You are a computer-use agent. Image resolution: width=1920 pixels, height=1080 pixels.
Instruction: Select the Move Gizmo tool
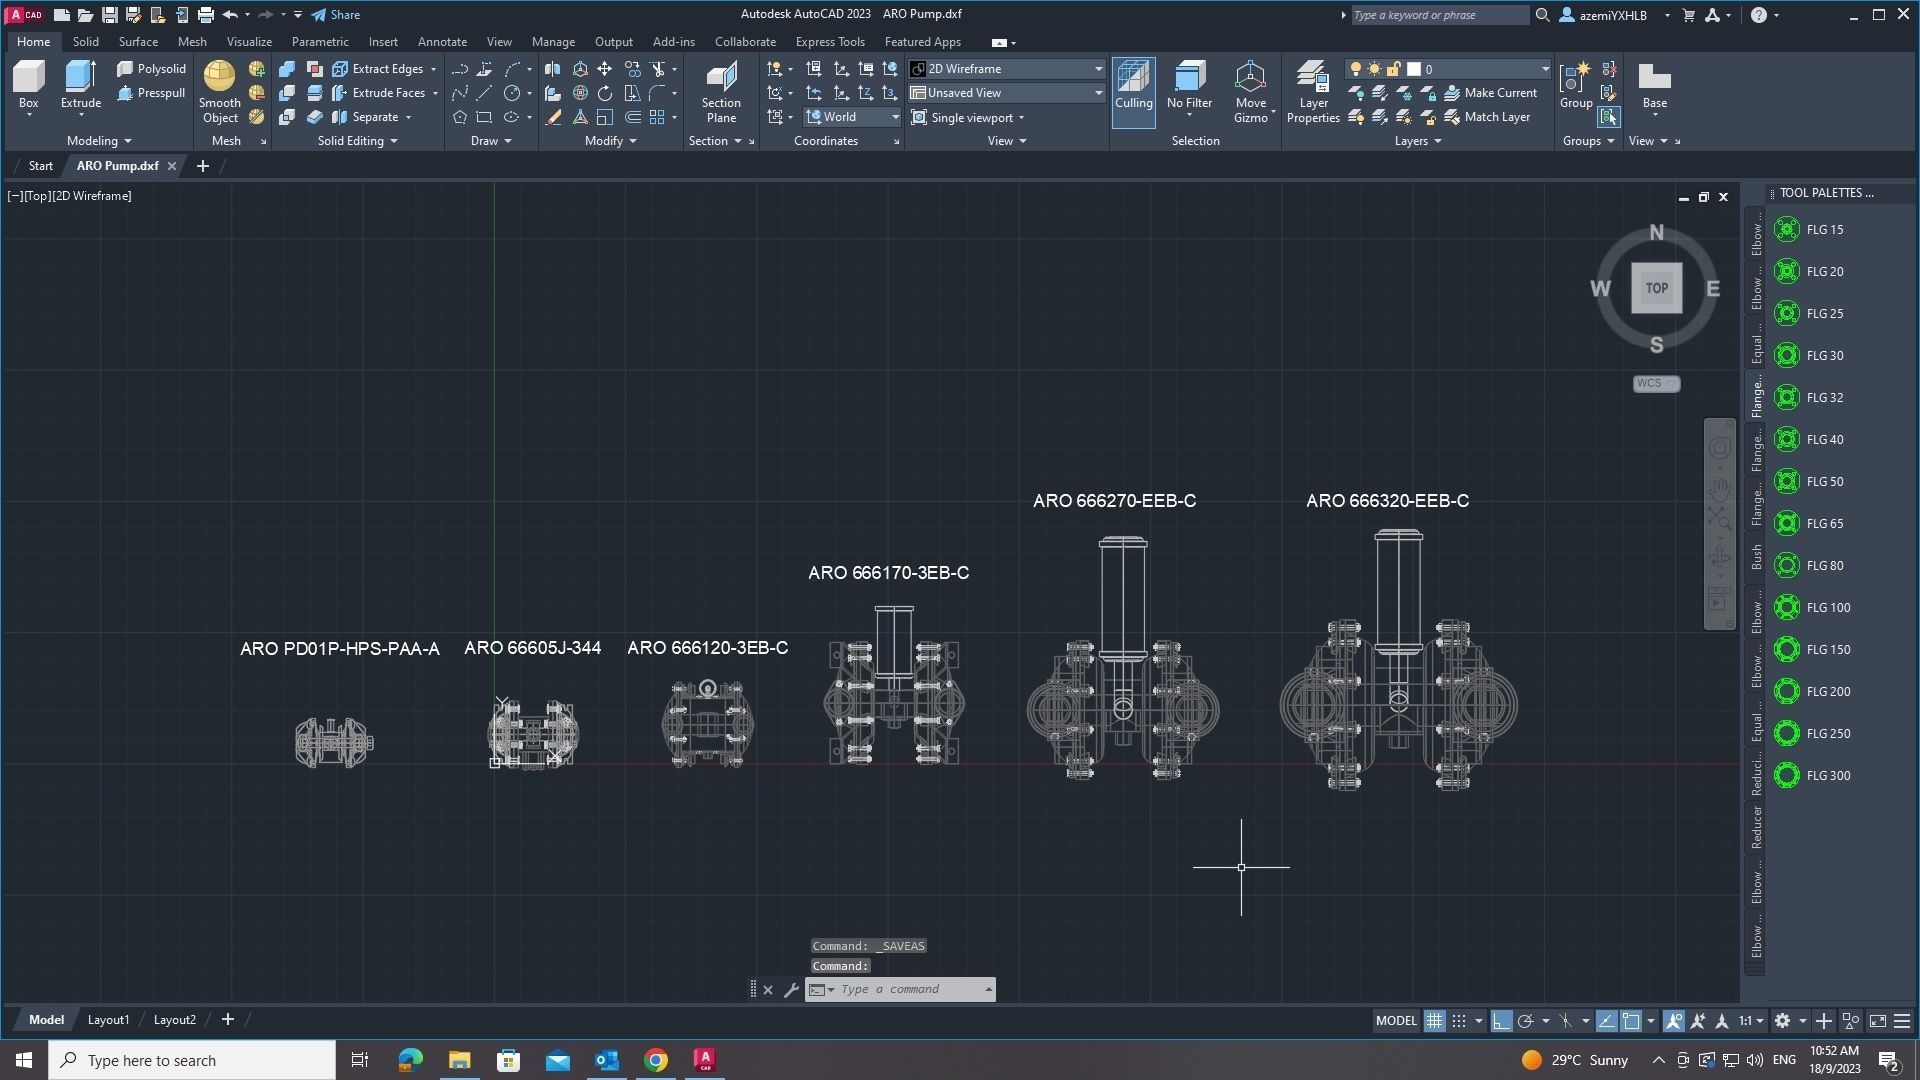click(x=1250, y=91)
